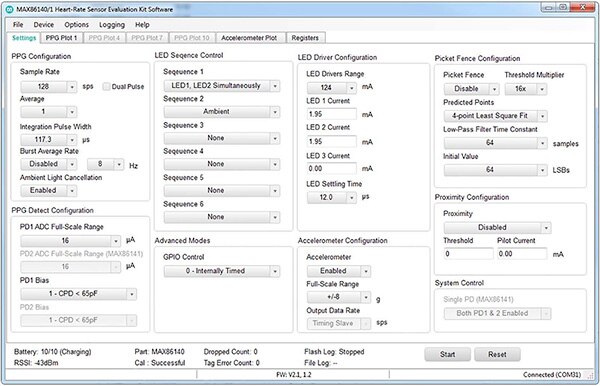Open the Ambient Light Cancellation dropdown
The width and height of the screenshot is (600, 386).
pos(49,191)
